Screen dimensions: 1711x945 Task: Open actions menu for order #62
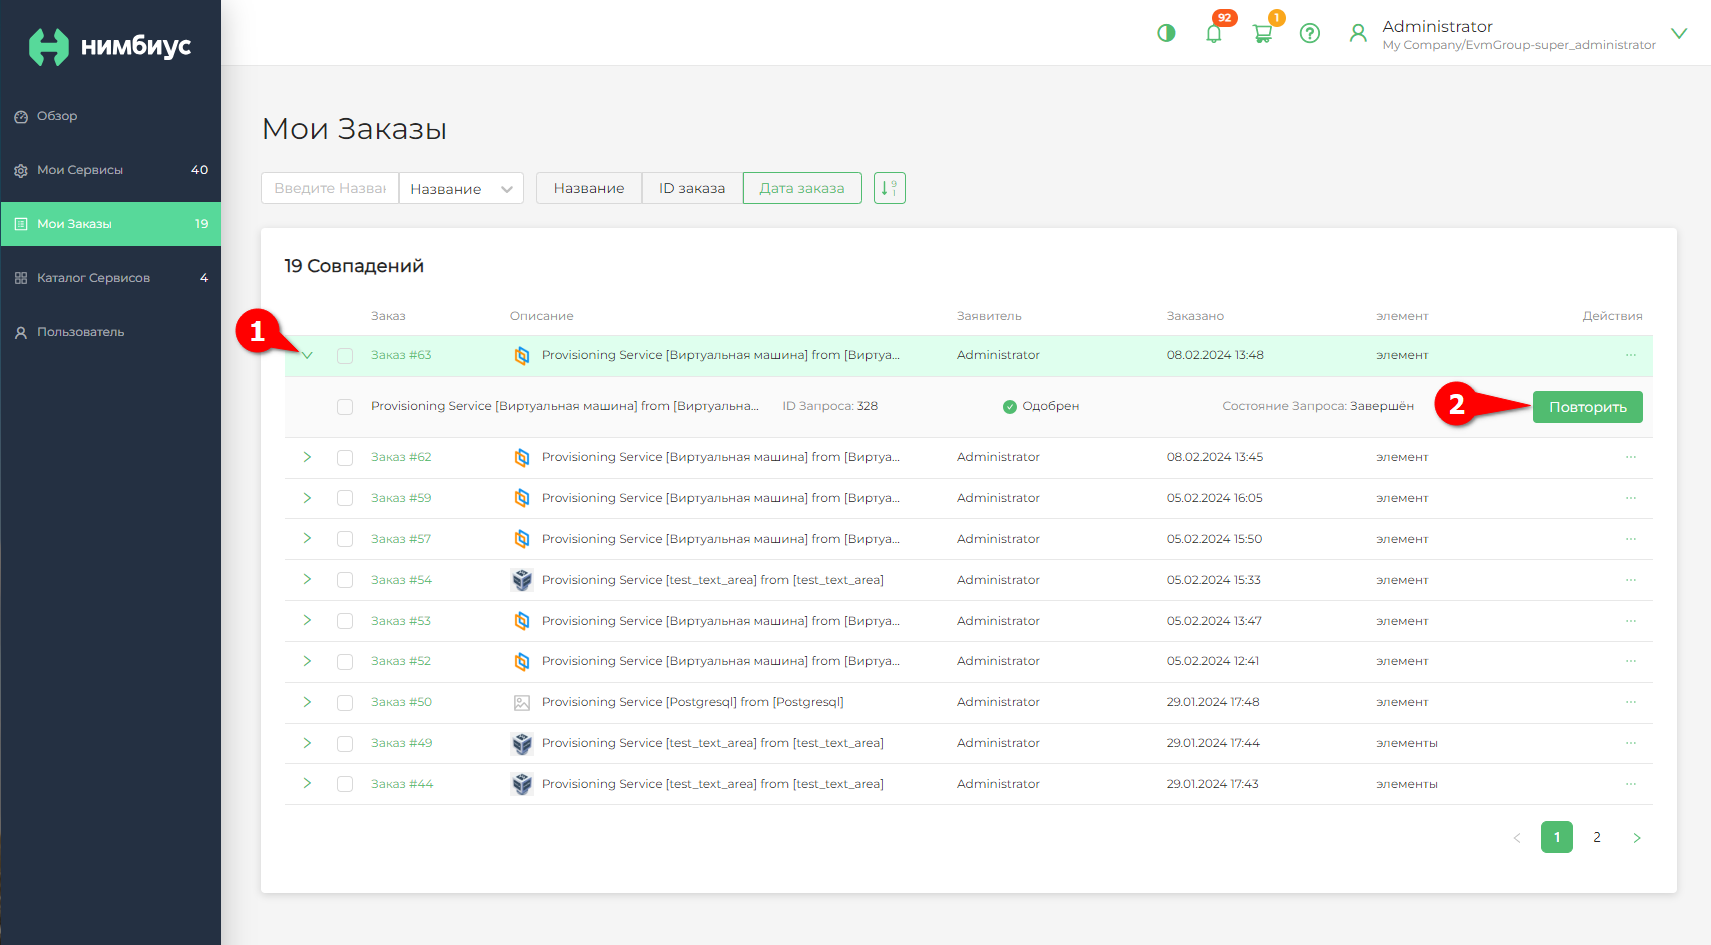click(1631, 457)
